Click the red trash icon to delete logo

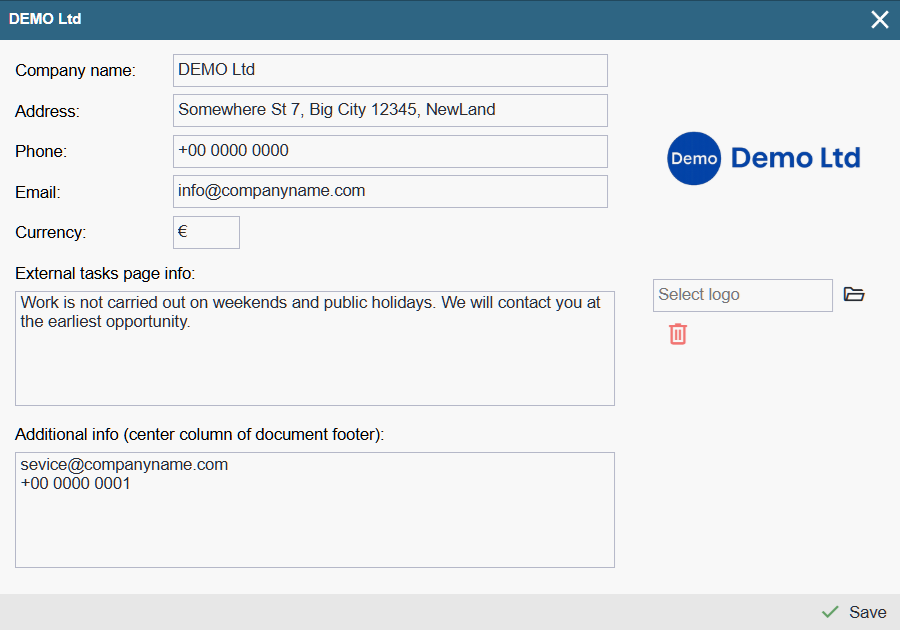coord(678,334)
